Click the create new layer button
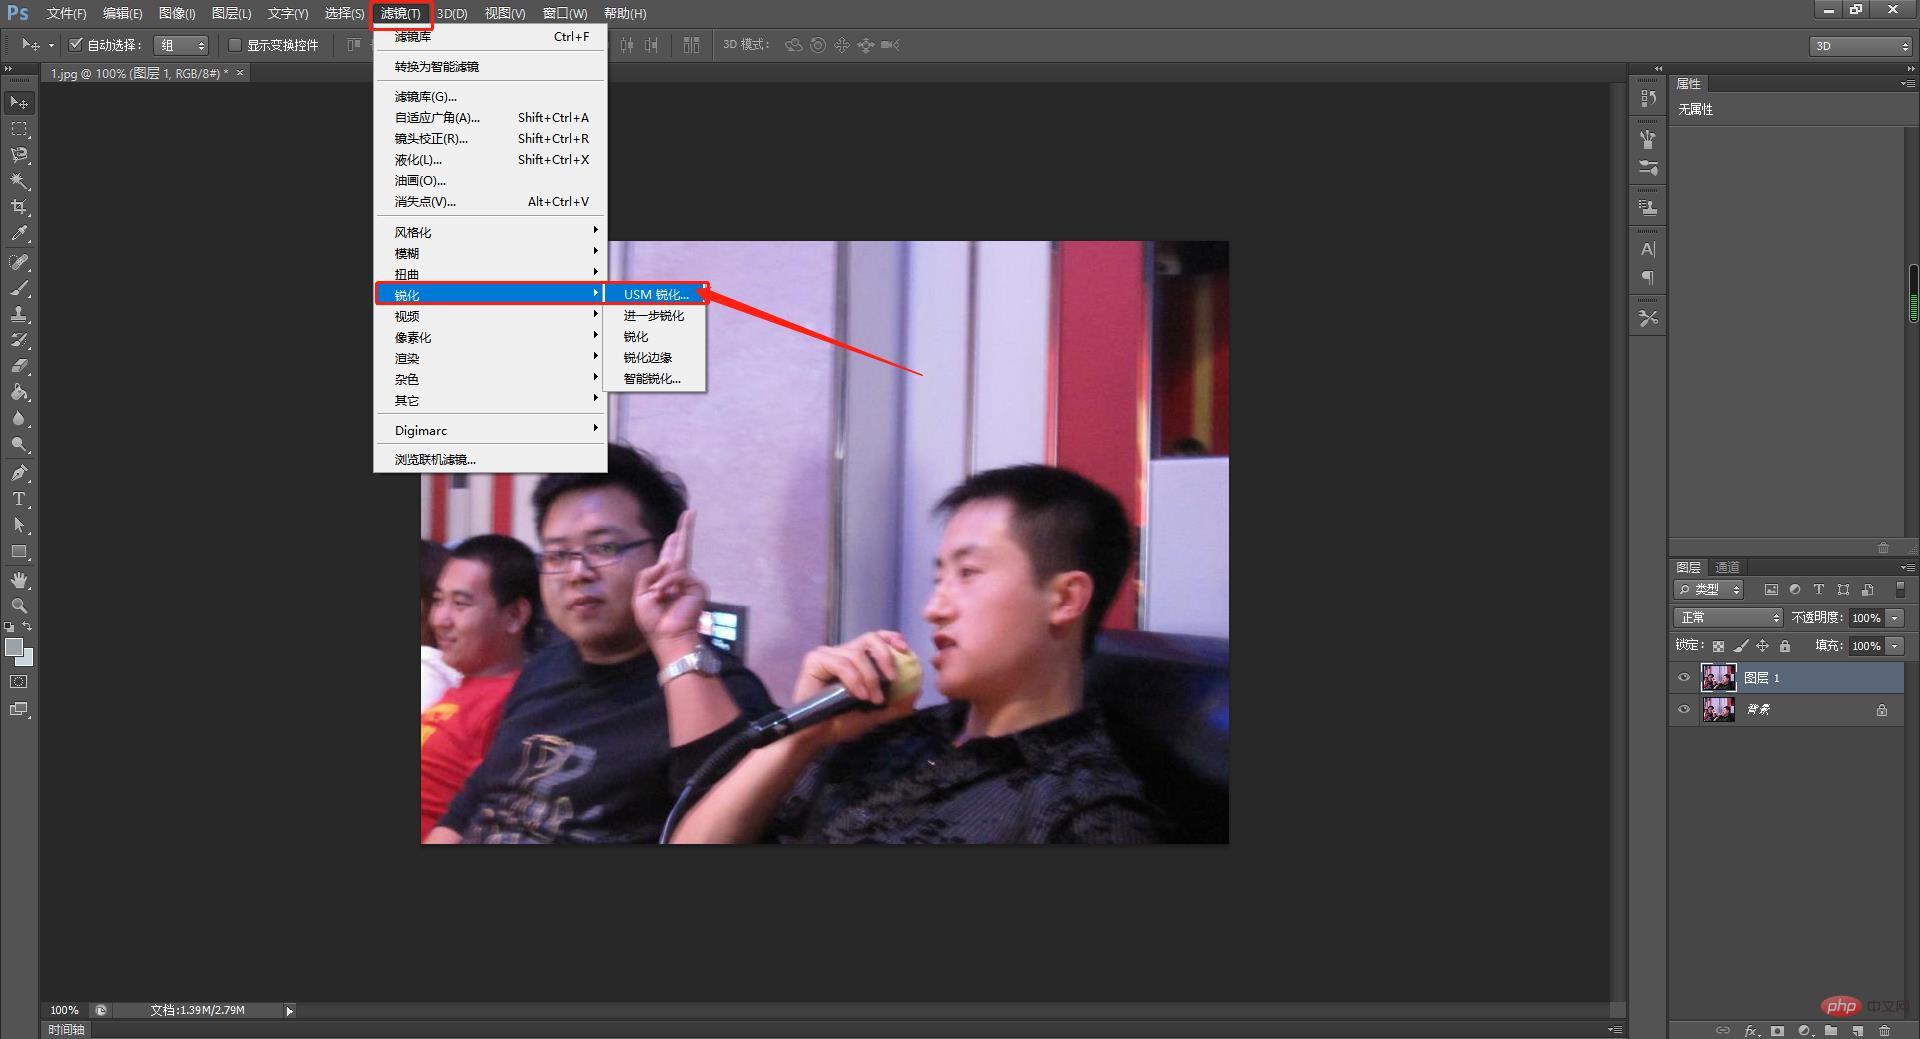 (x=1857, y=1030)
